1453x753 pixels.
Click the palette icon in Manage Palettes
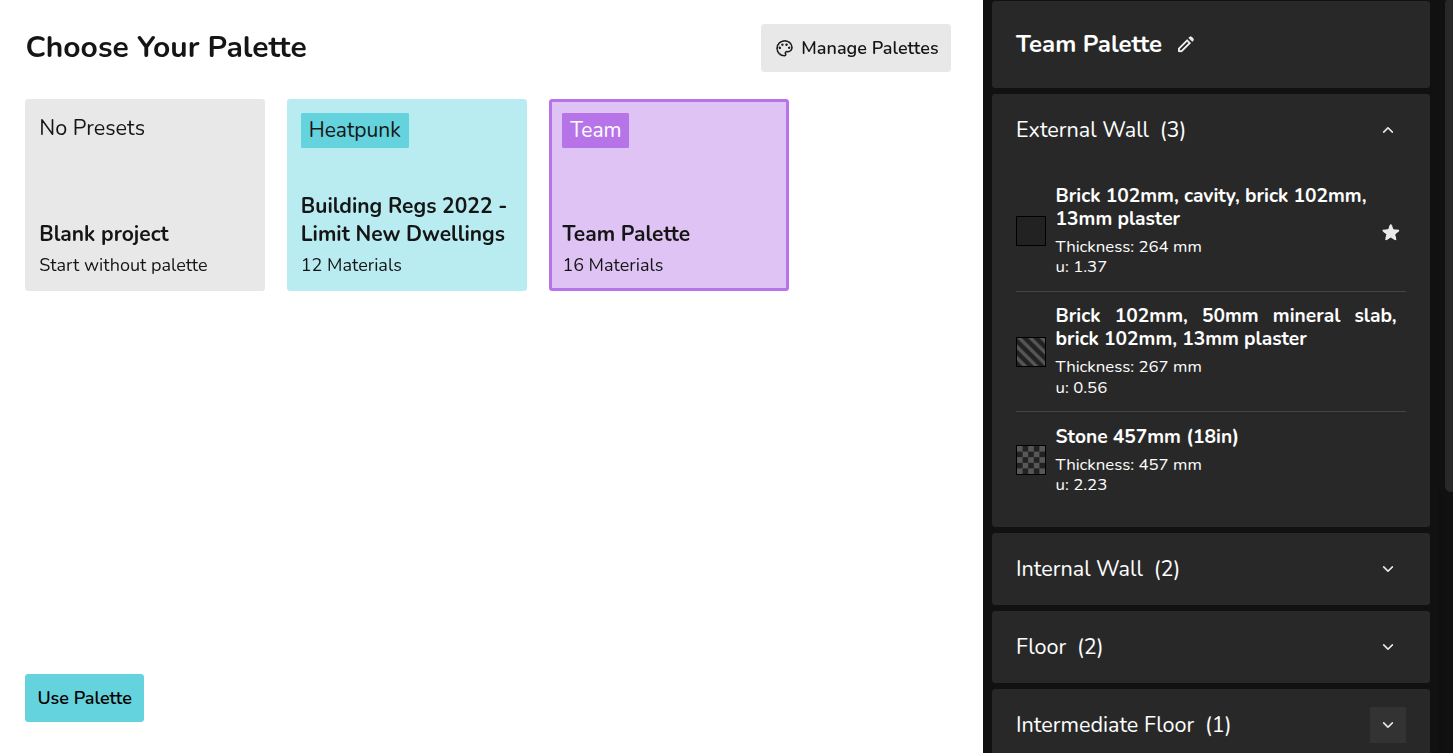coord(784,48)
